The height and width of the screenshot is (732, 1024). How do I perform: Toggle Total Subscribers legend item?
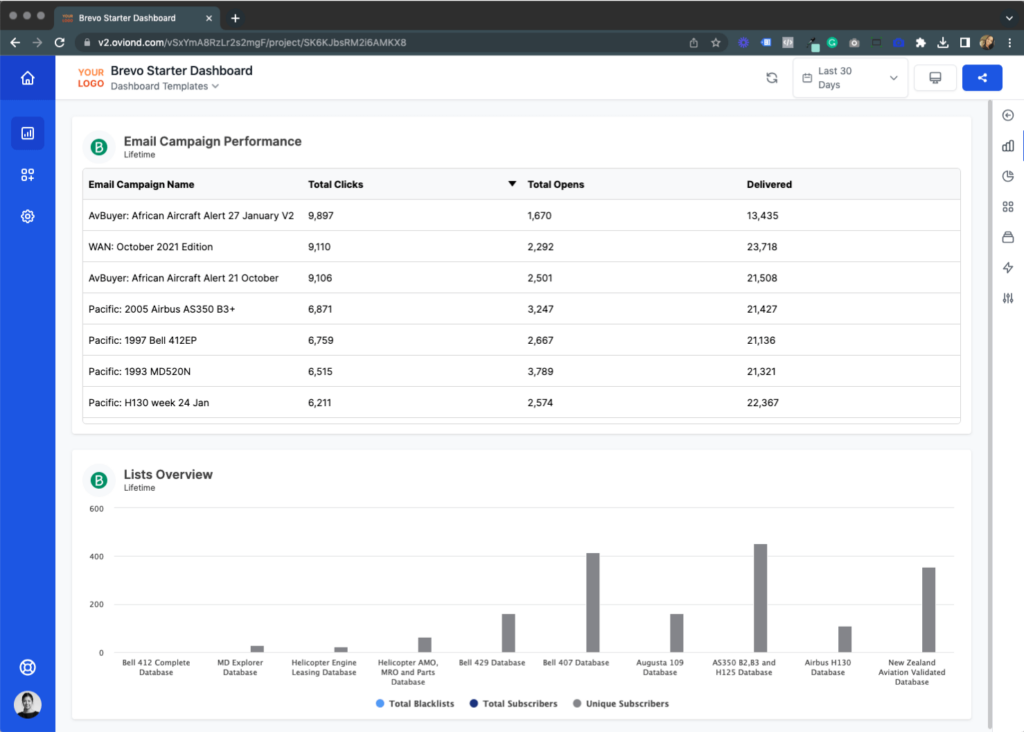[x=514, y=704]
